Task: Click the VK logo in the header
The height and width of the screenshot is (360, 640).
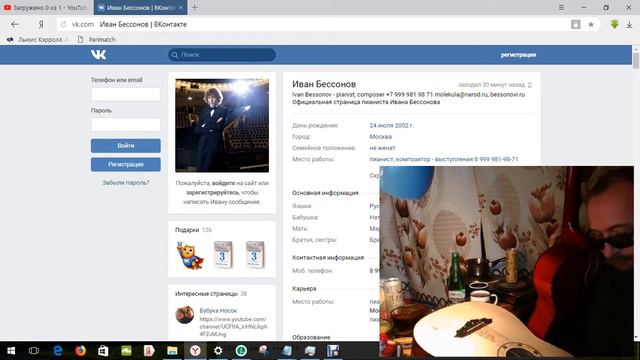Action: pyautogui.click(x=98, y=55)
